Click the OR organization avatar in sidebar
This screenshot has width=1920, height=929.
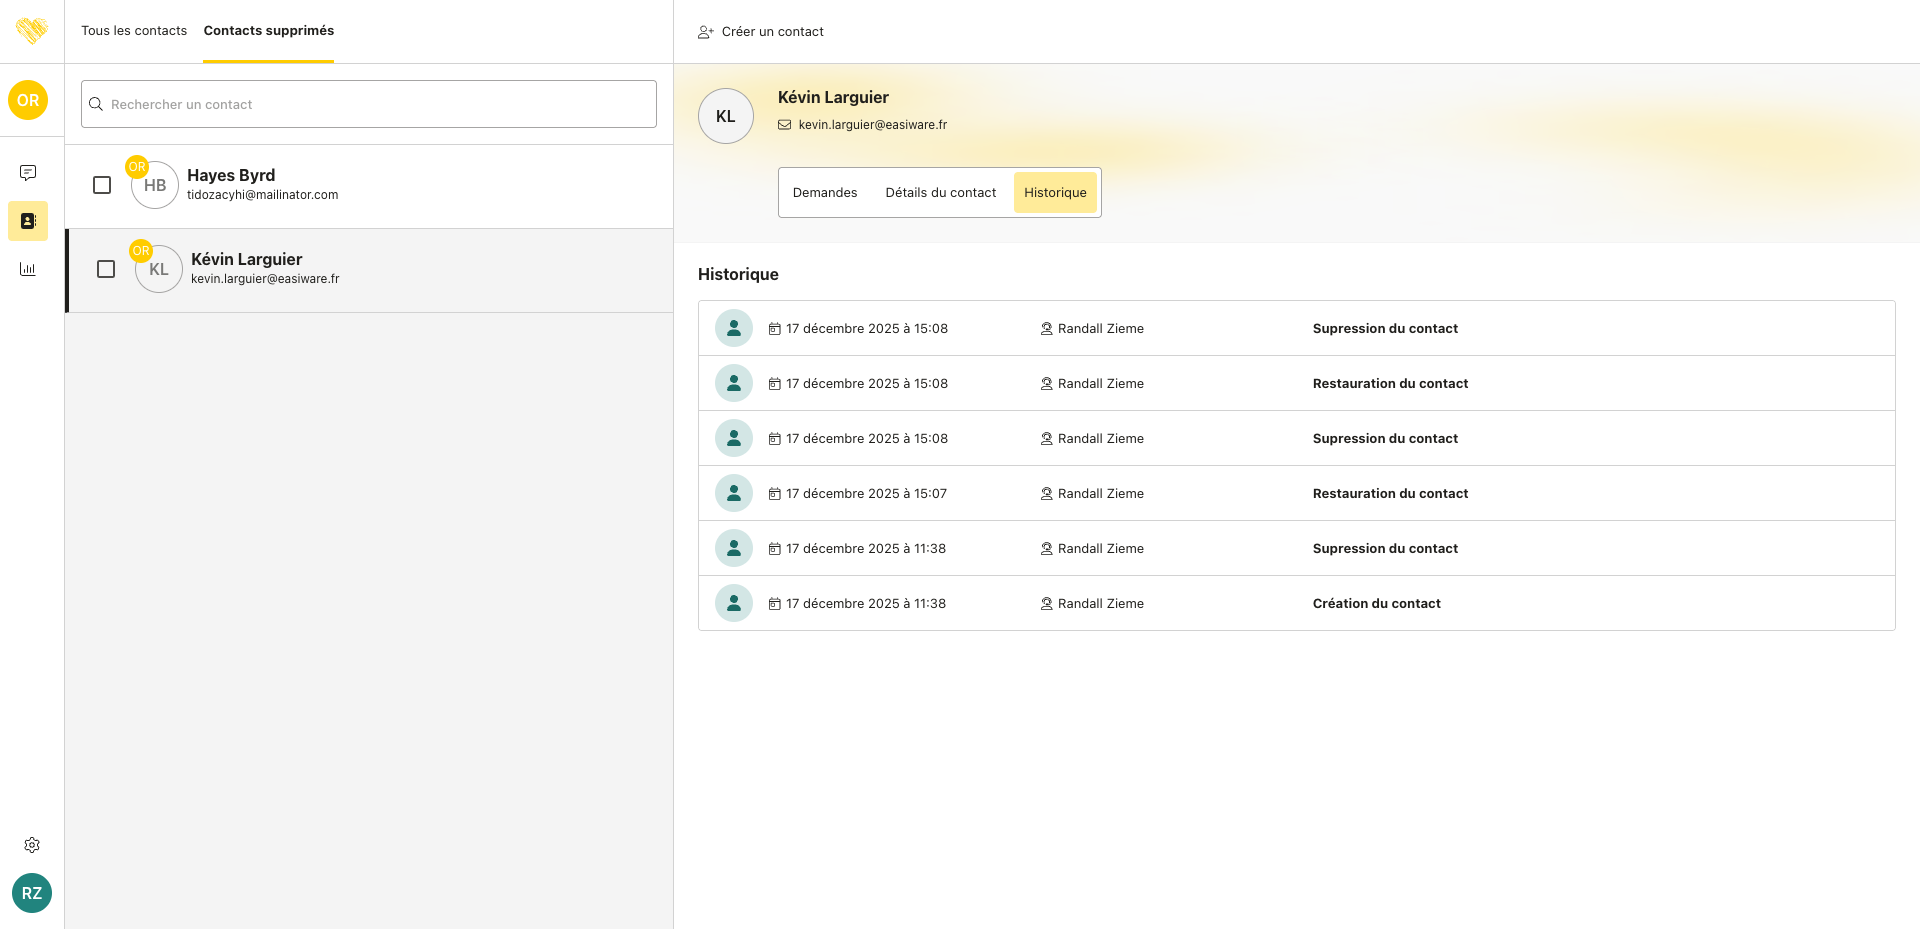(x=28, y=100)
